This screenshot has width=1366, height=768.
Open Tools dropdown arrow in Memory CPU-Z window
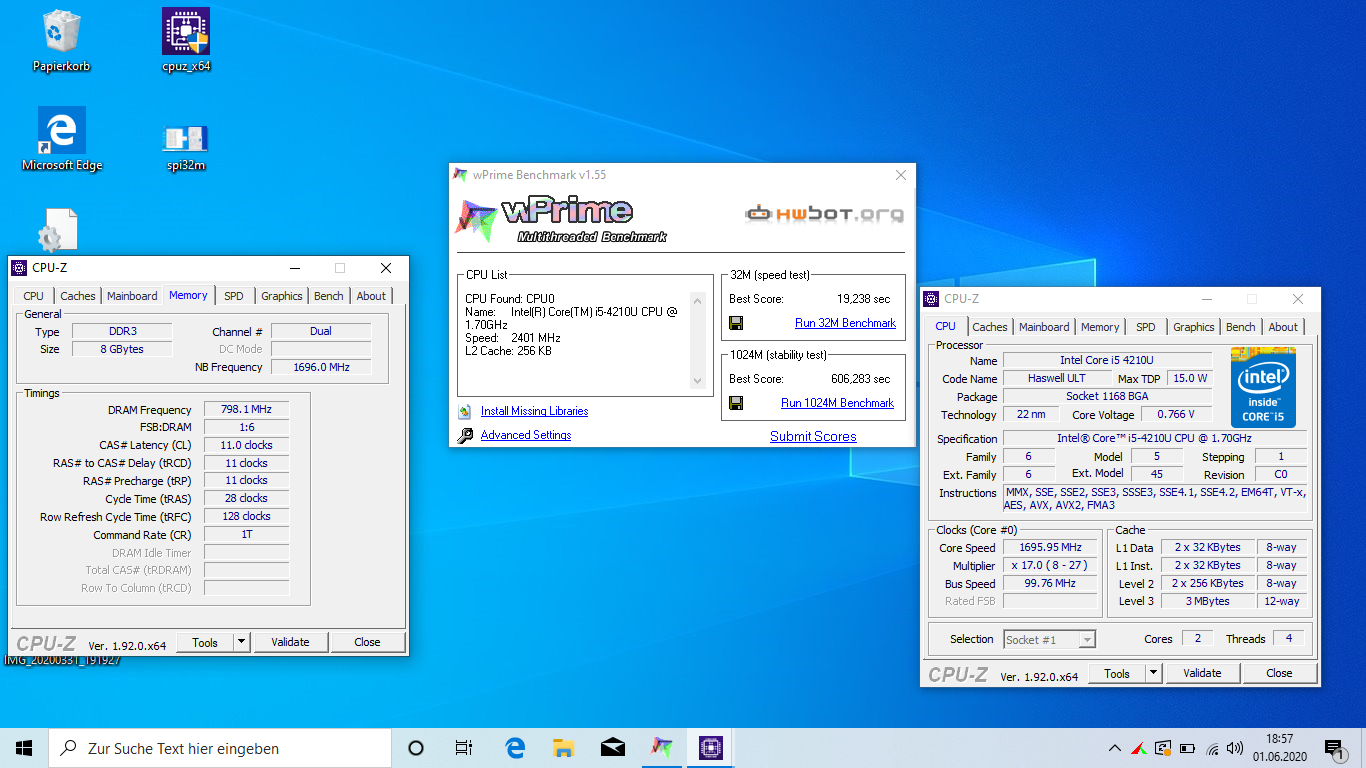pos(241,642)
